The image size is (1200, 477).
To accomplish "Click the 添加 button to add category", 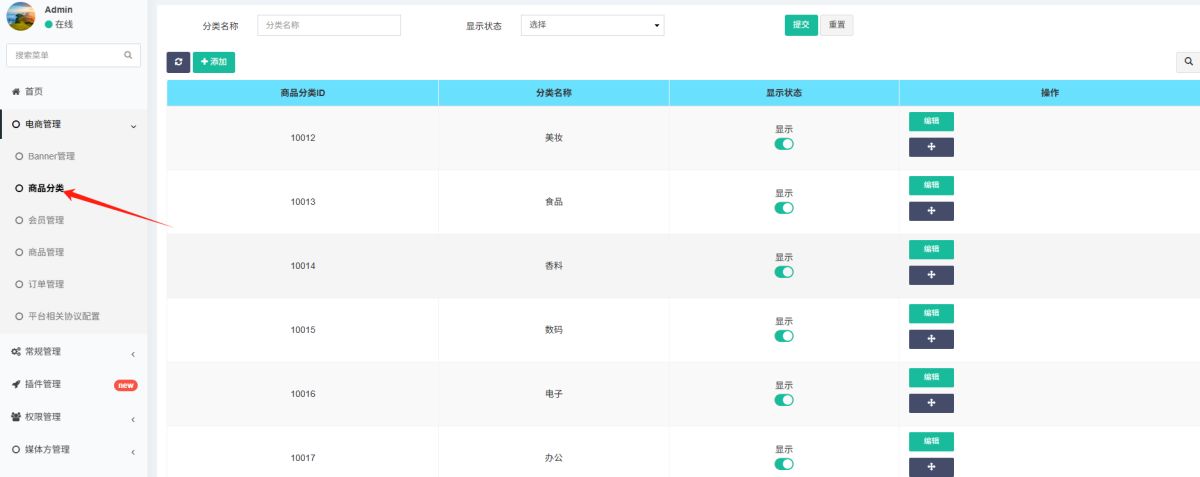I will click(x=214, y=62).
